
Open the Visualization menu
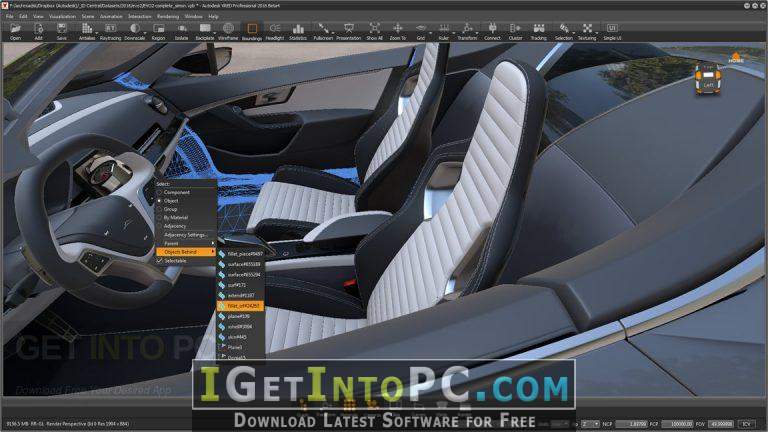62,16
